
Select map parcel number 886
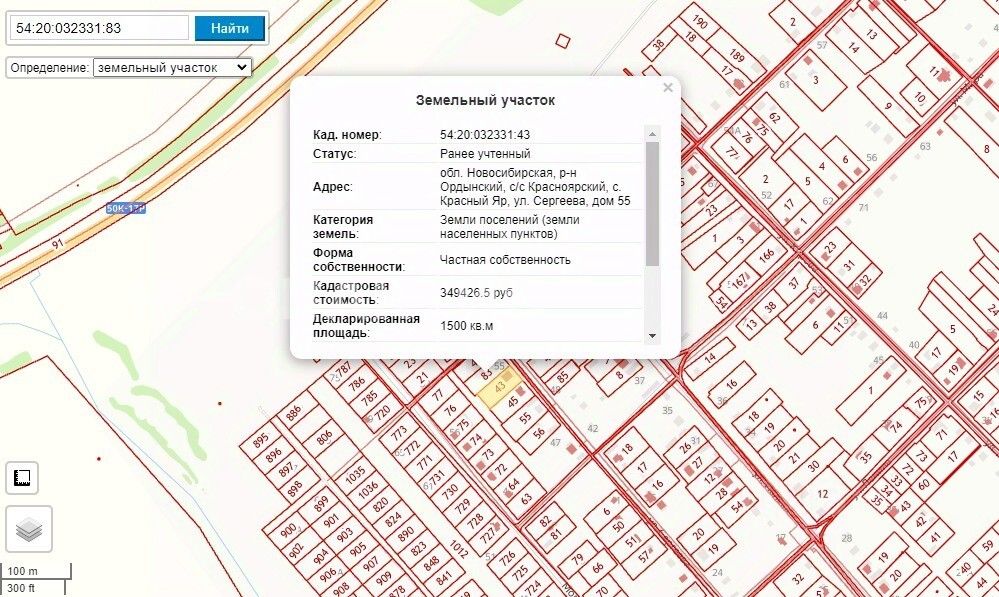[x=293, y=414]
